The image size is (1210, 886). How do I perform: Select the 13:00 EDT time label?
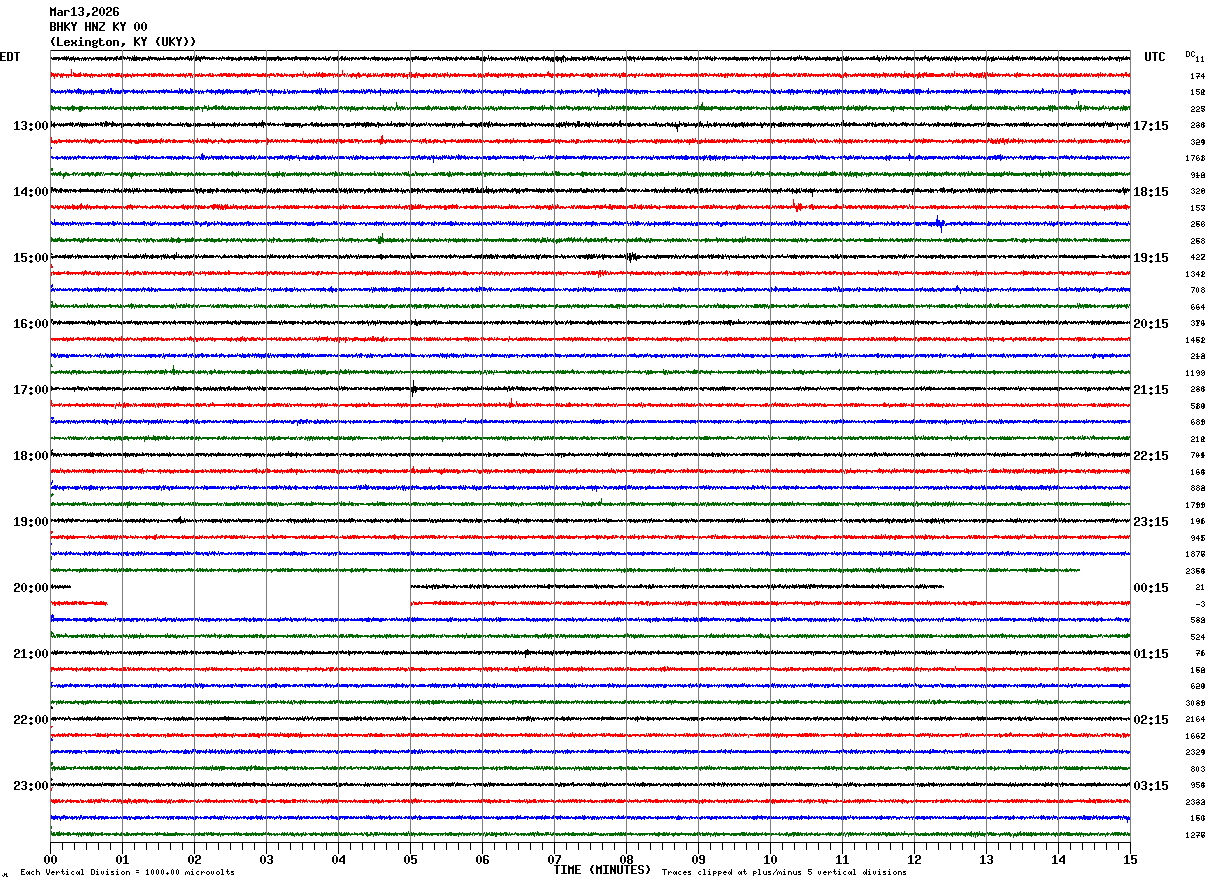30,126
